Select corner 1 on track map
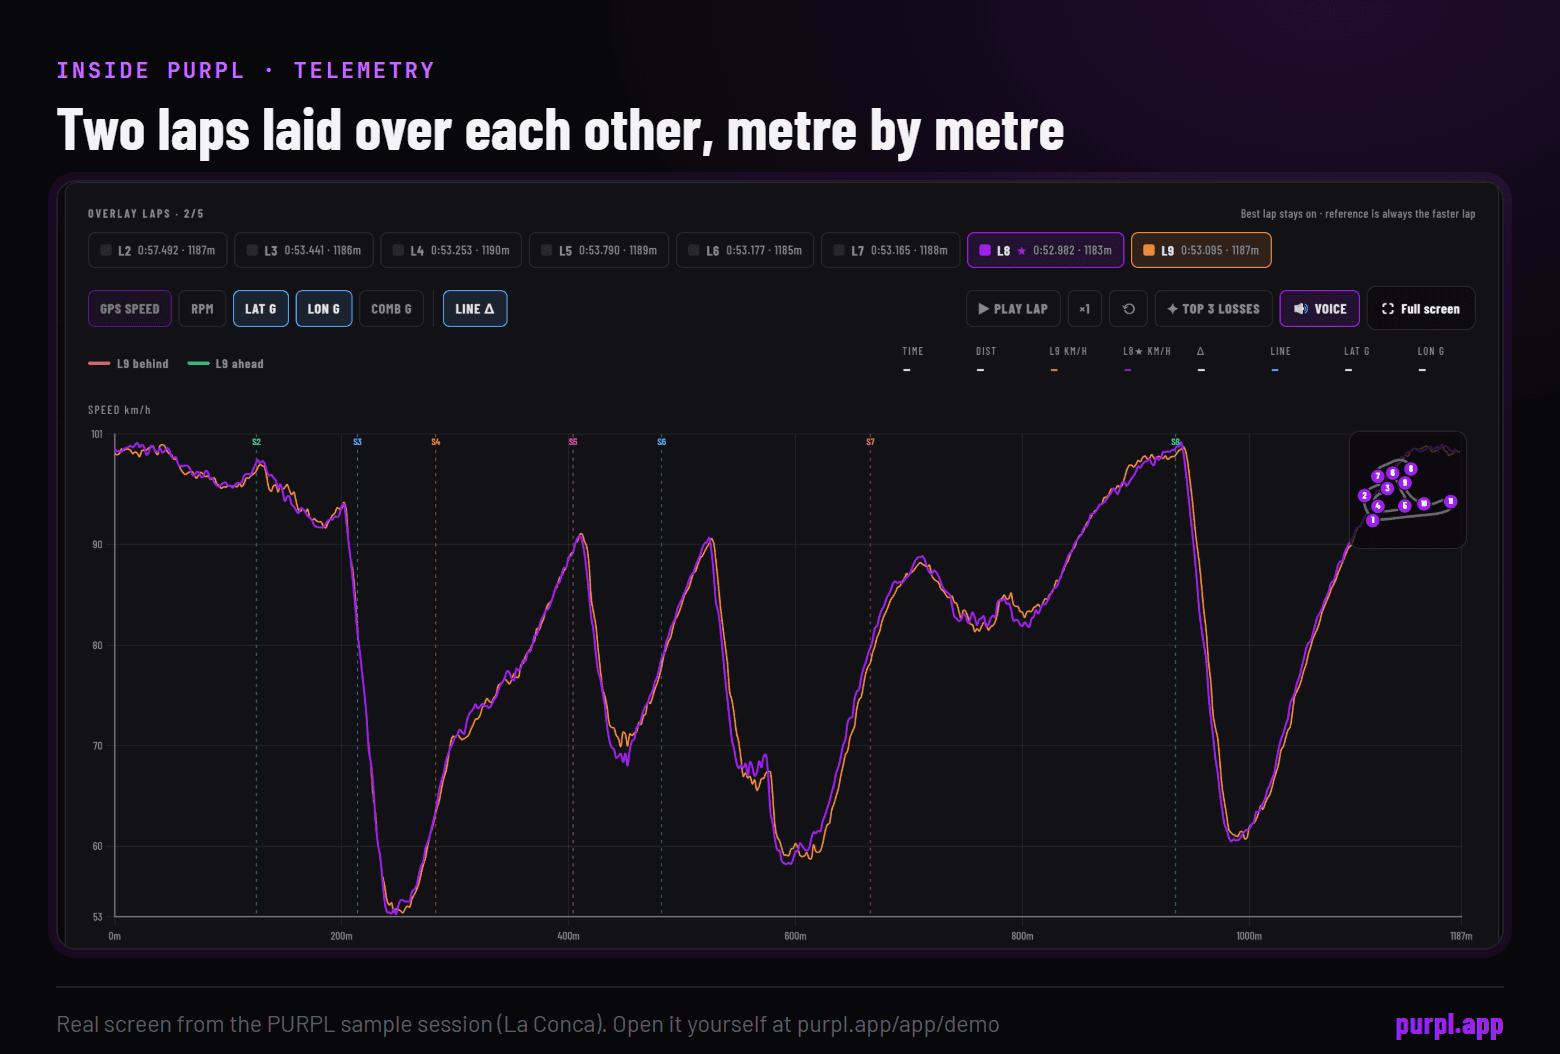 coord(1373,520)
